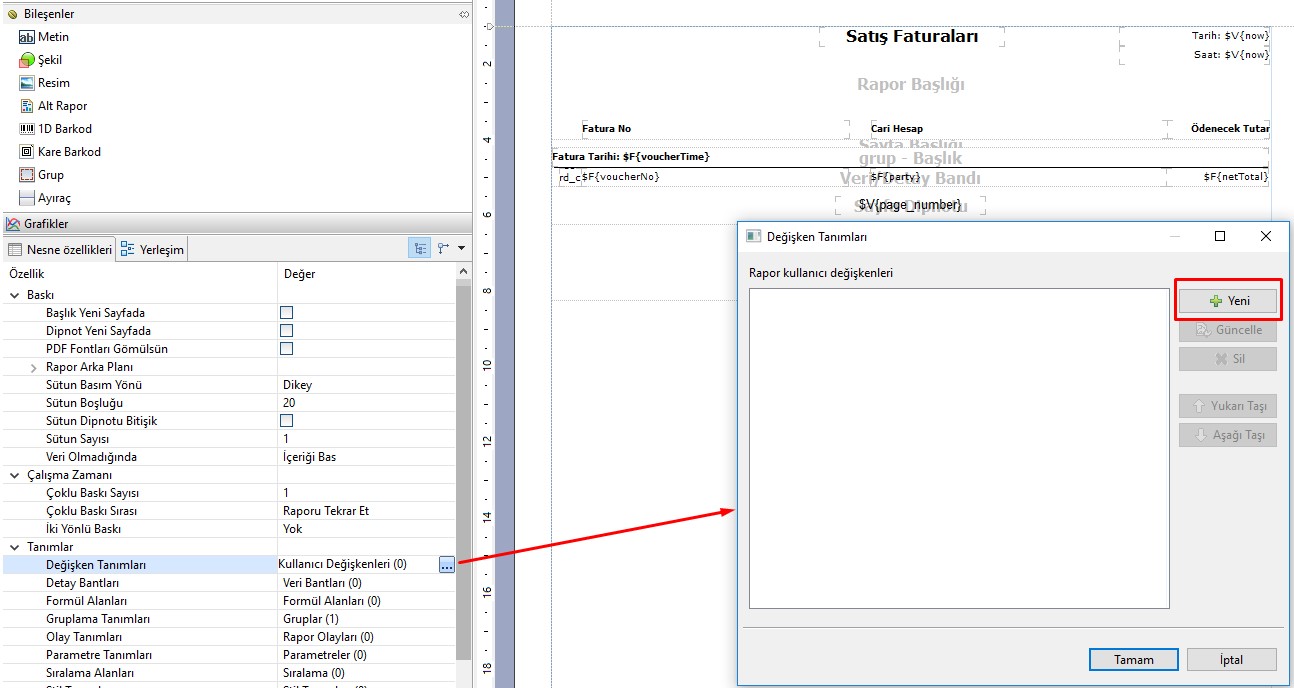Viewport: 1294px width, 688px height.
Task: Confirm dialog with Tamam button
Action: [1134, 660]
